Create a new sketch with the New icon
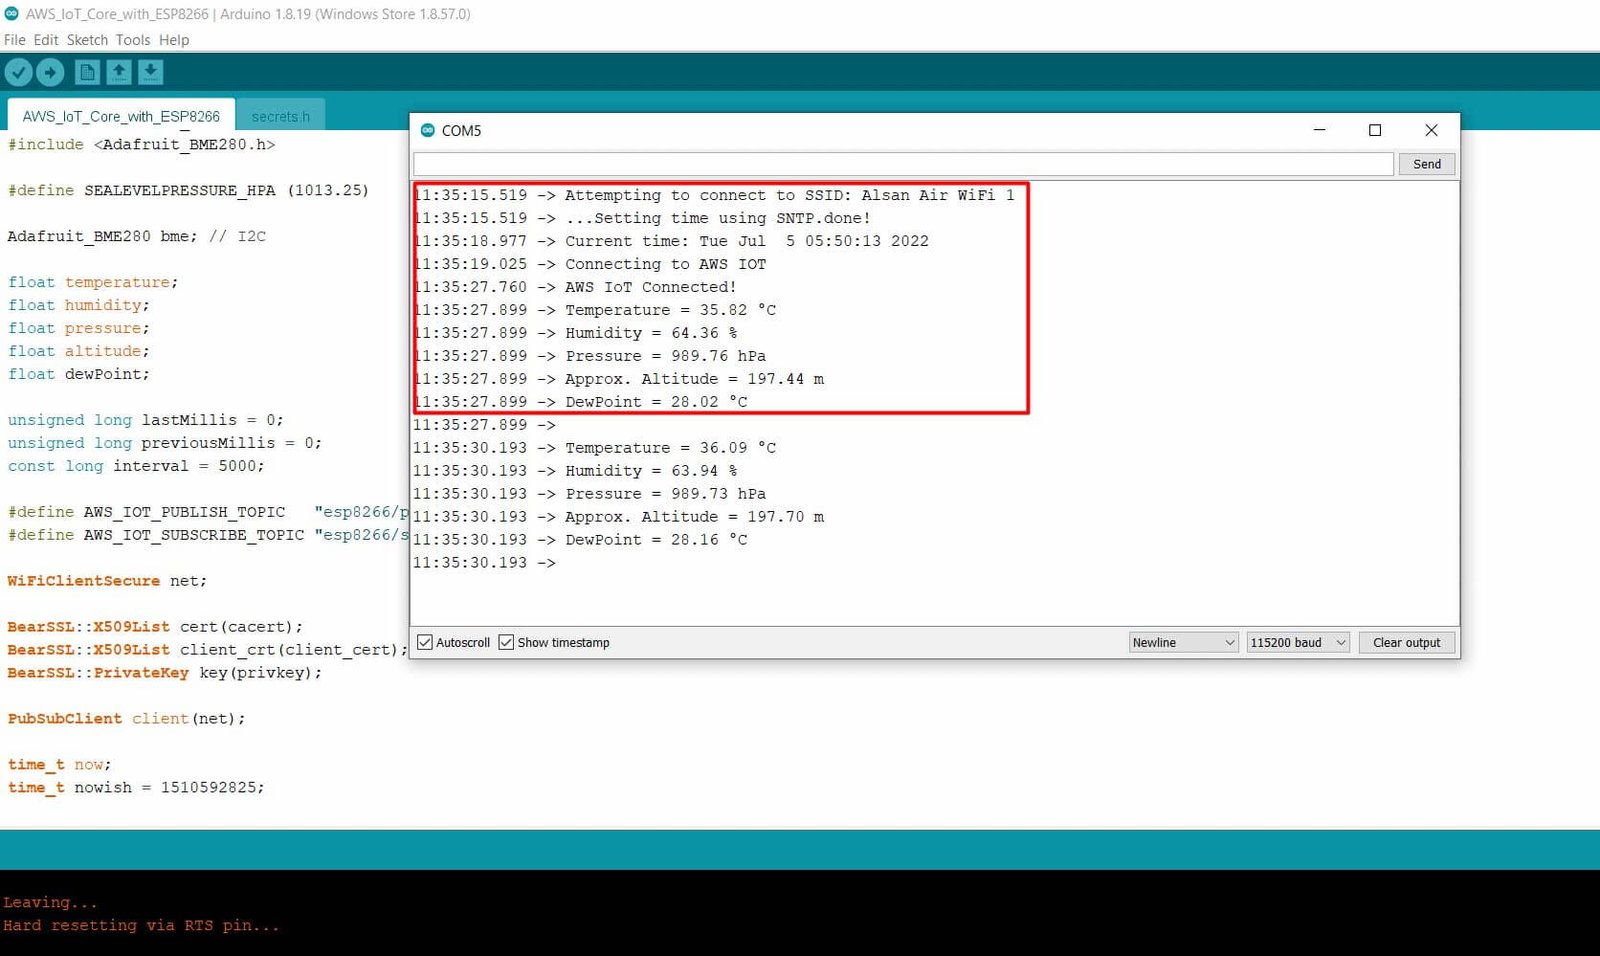 86,71
